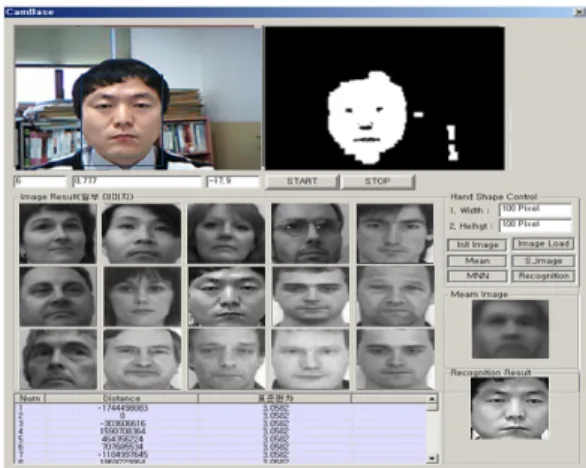Click the Width pixel input field

coord(536,210)
